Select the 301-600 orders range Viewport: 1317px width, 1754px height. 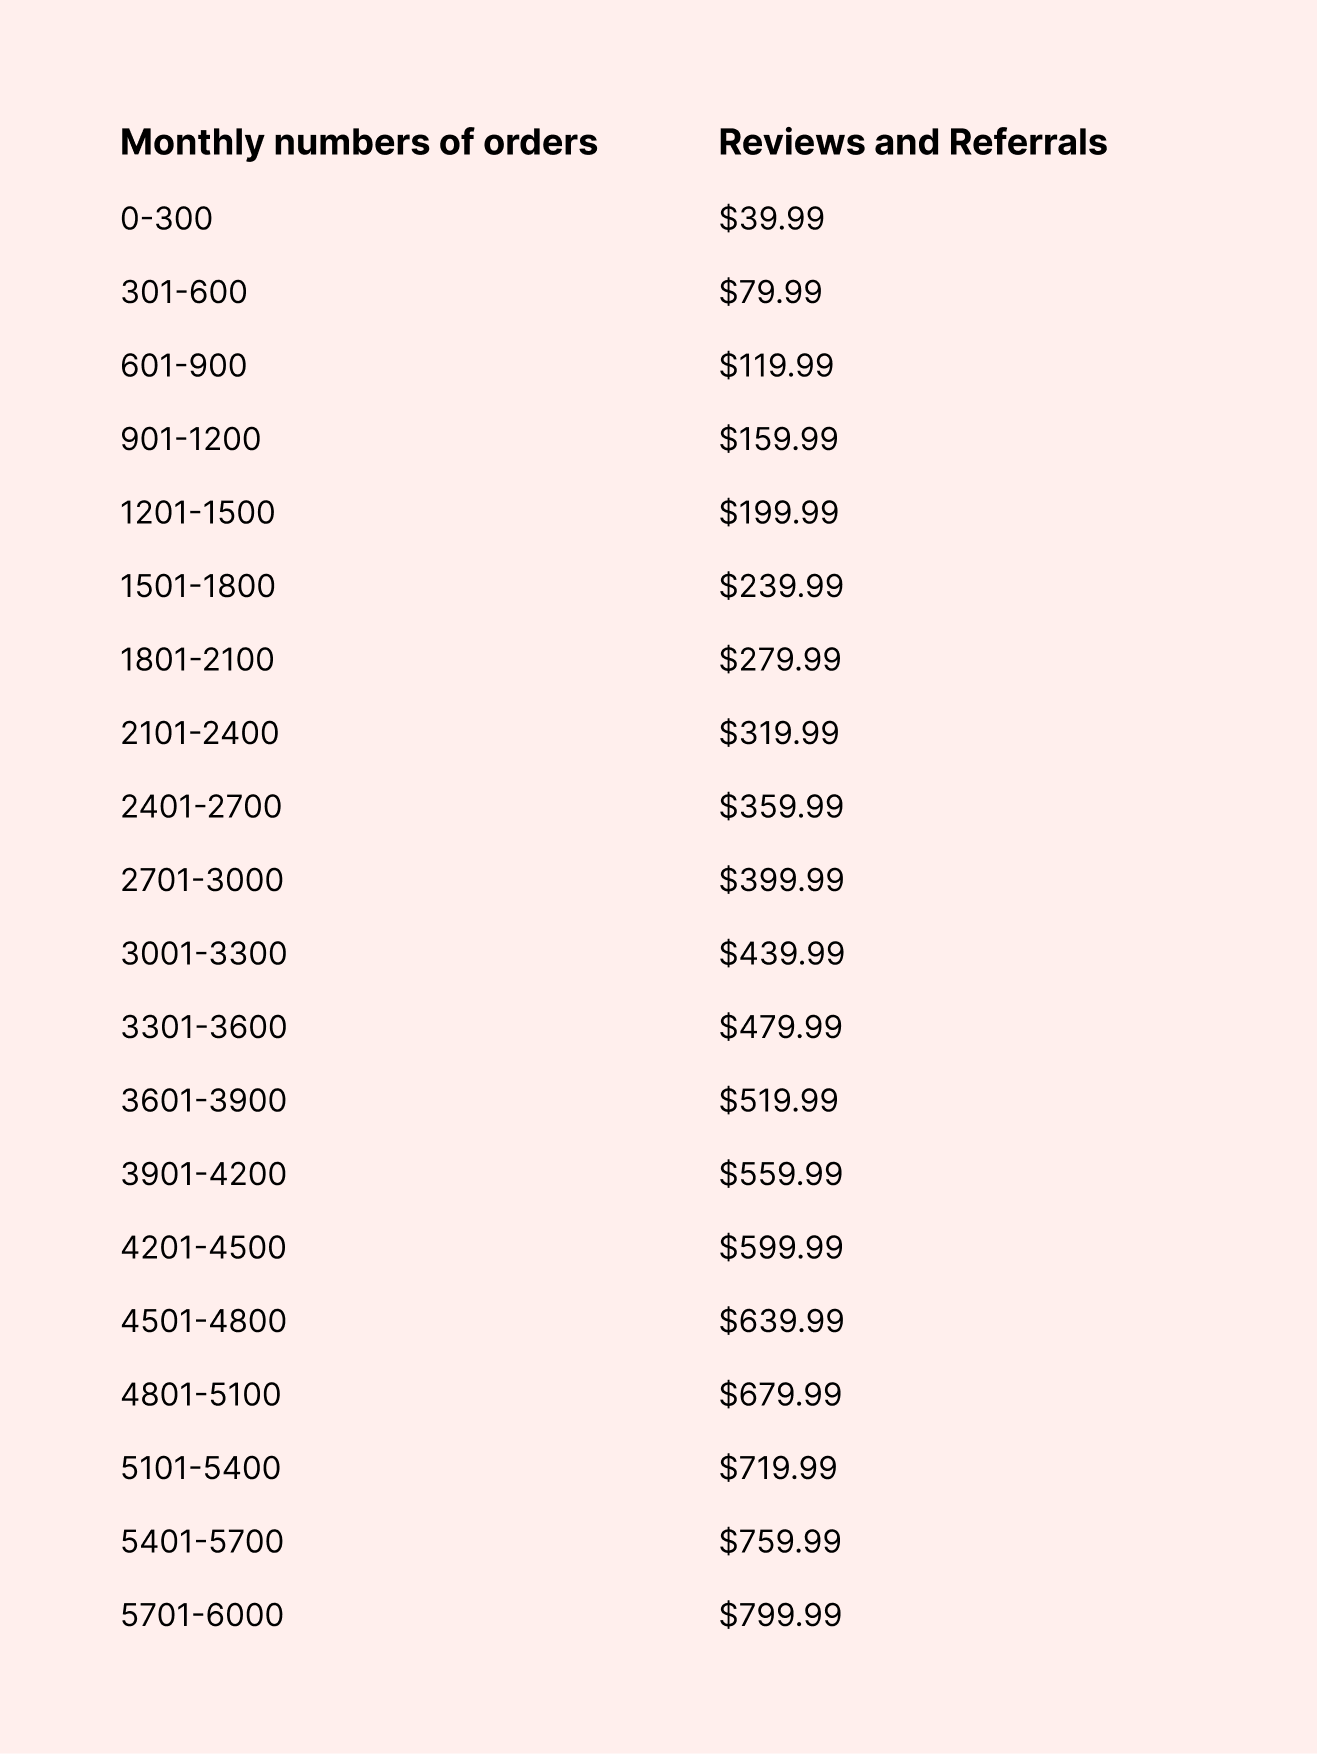[183, 292]
